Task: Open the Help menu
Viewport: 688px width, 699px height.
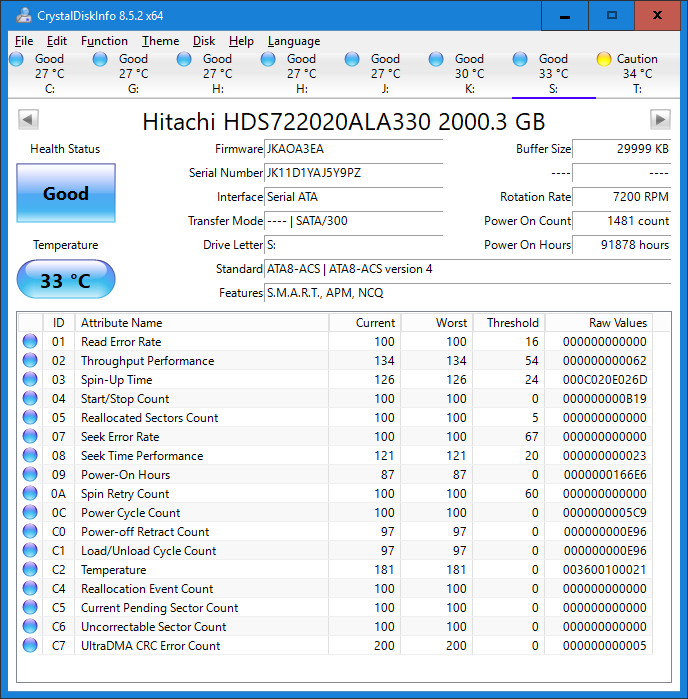Action: pos(241,41)
